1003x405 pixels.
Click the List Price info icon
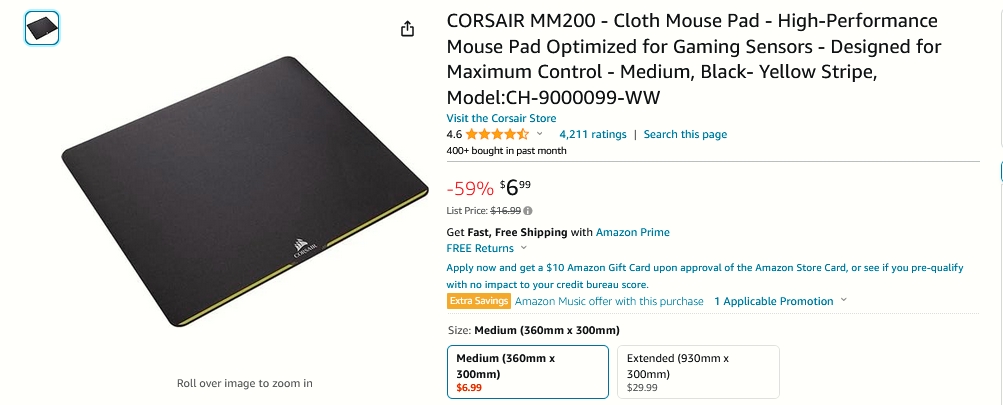click(x=528, y=210)
